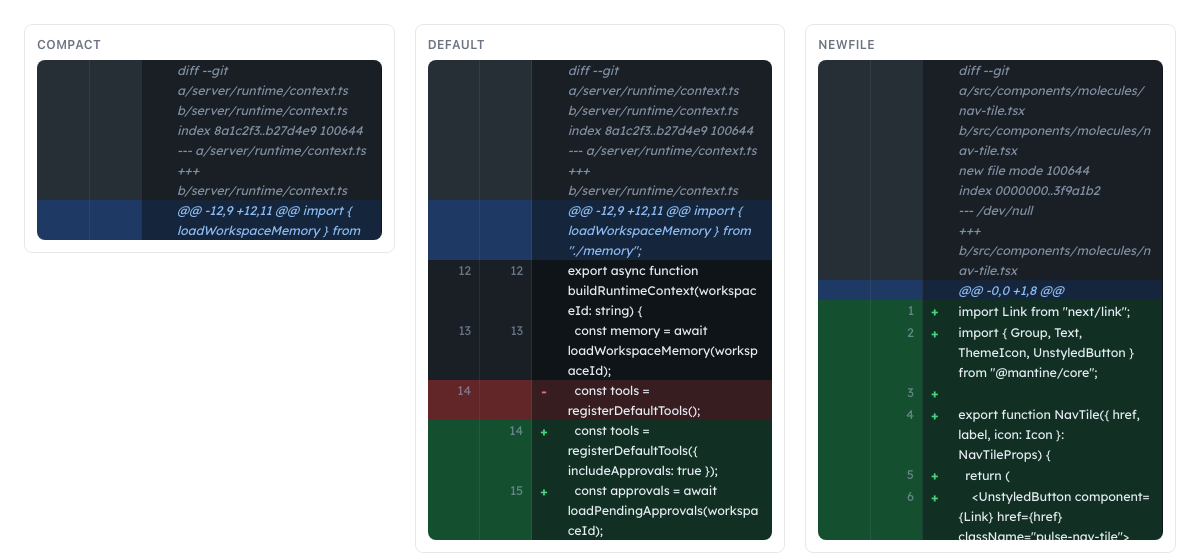Click the plus marker on empty NEWFILE line 3

pos(935,392)
